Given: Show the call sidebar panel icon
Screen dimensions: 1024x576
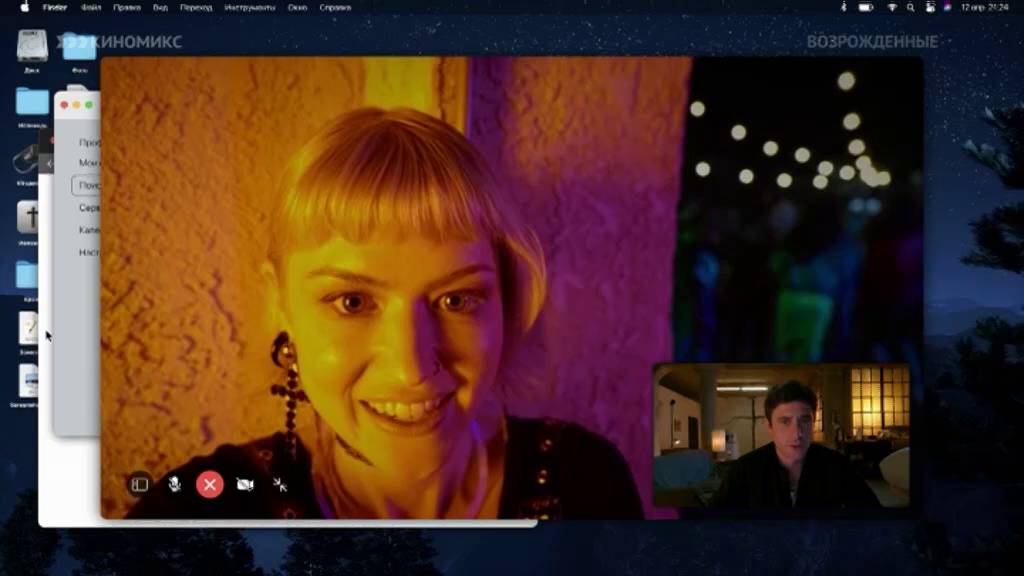Looking at the screenshot, I should (140, 485).
